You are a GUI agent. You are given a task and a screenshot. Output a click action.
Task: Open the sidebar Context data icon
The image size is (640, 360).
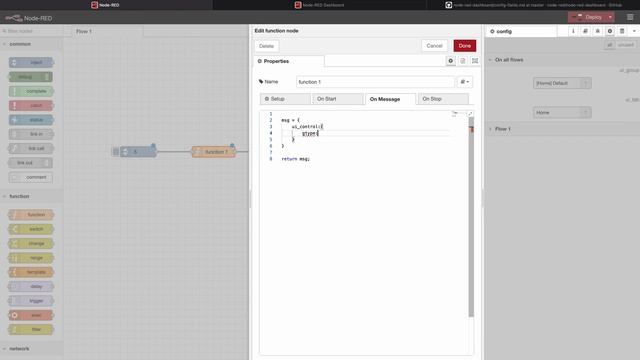pyautogui.click(x=622, y=31)
